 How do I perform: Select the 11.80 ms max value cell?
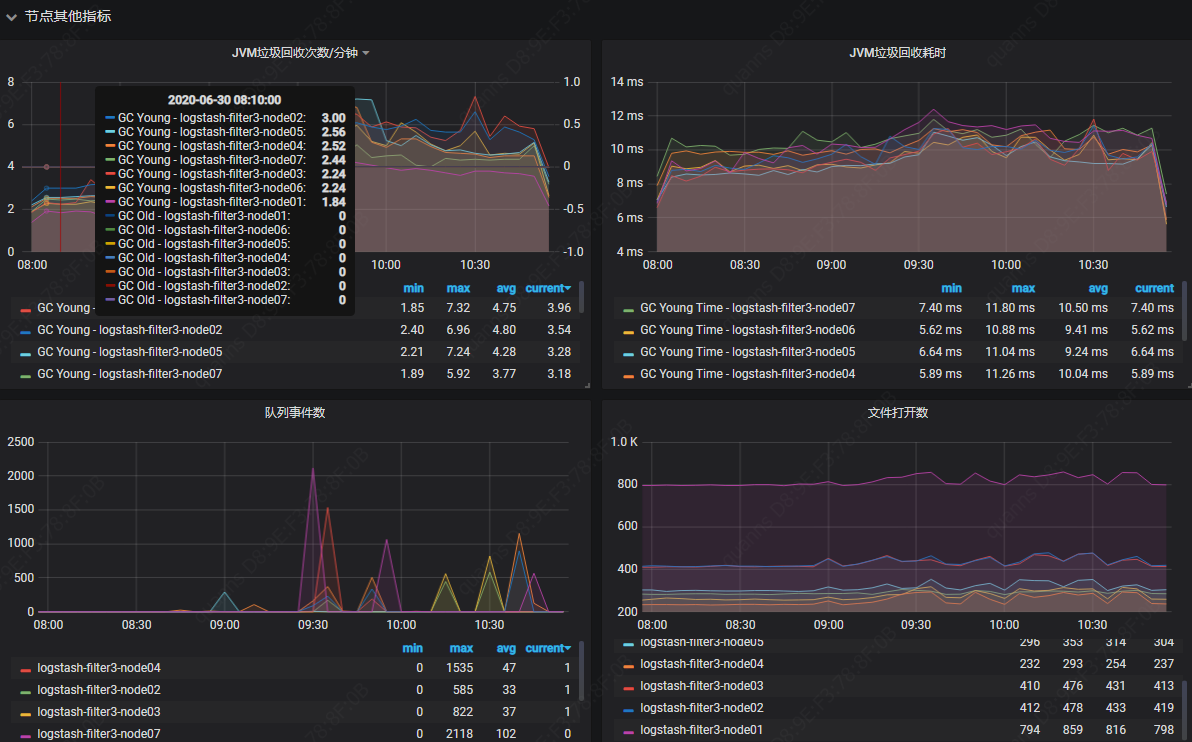coord(1010,308)
